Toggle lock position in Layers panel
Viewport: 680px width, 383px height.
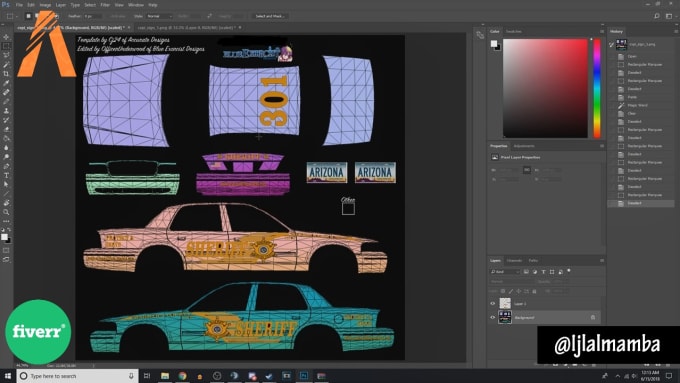(519, 291)
